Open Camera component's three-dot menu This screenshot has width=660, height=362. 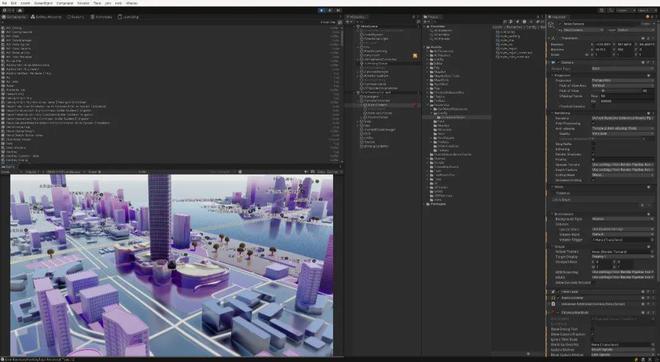click(655, 62)
